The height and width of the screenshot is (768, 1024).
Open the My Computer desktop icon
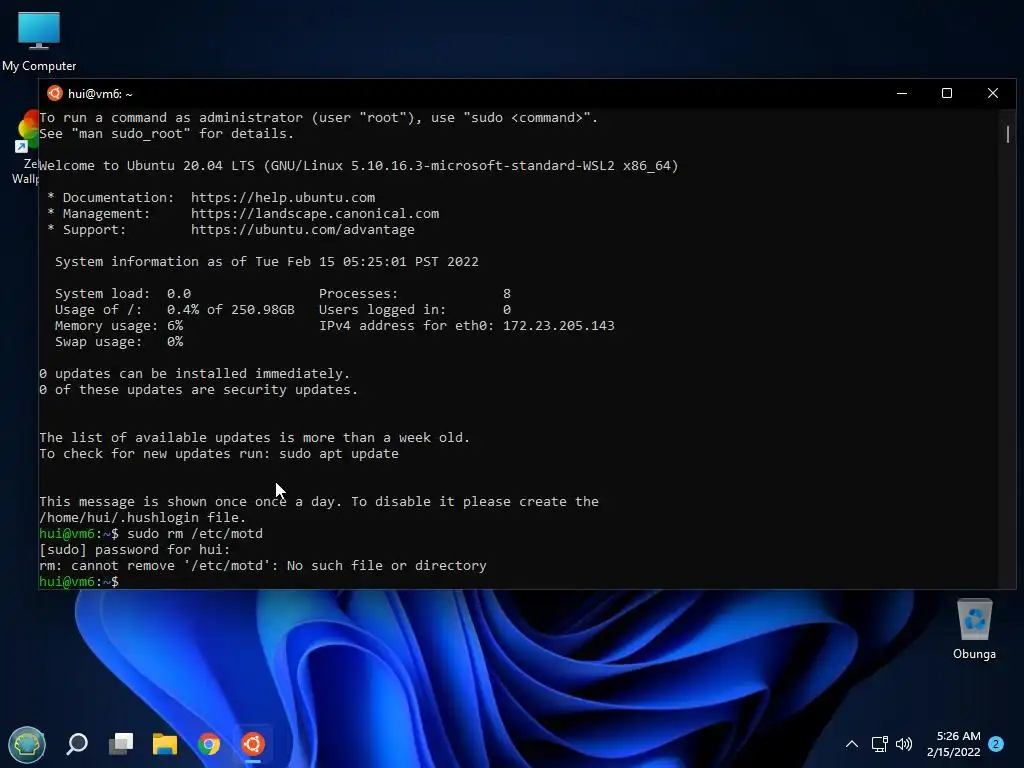click(39, 41)
